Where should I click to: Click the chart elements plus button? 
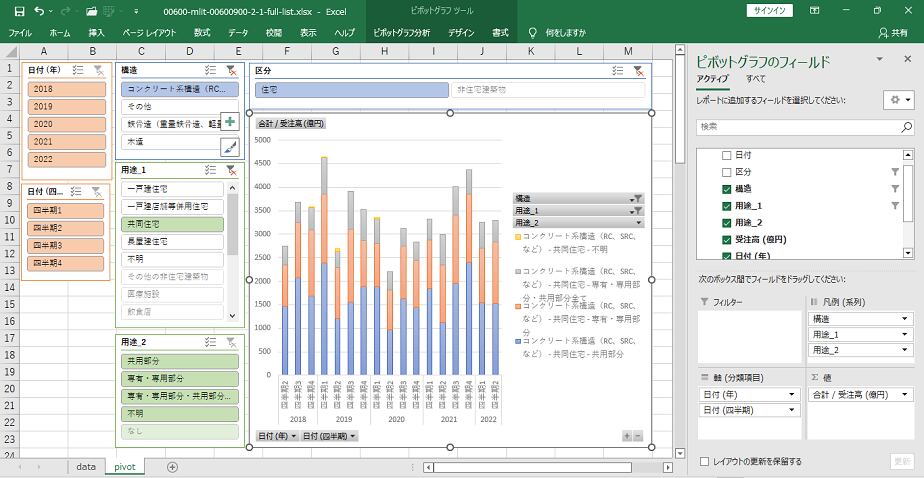tap(229, 121)
